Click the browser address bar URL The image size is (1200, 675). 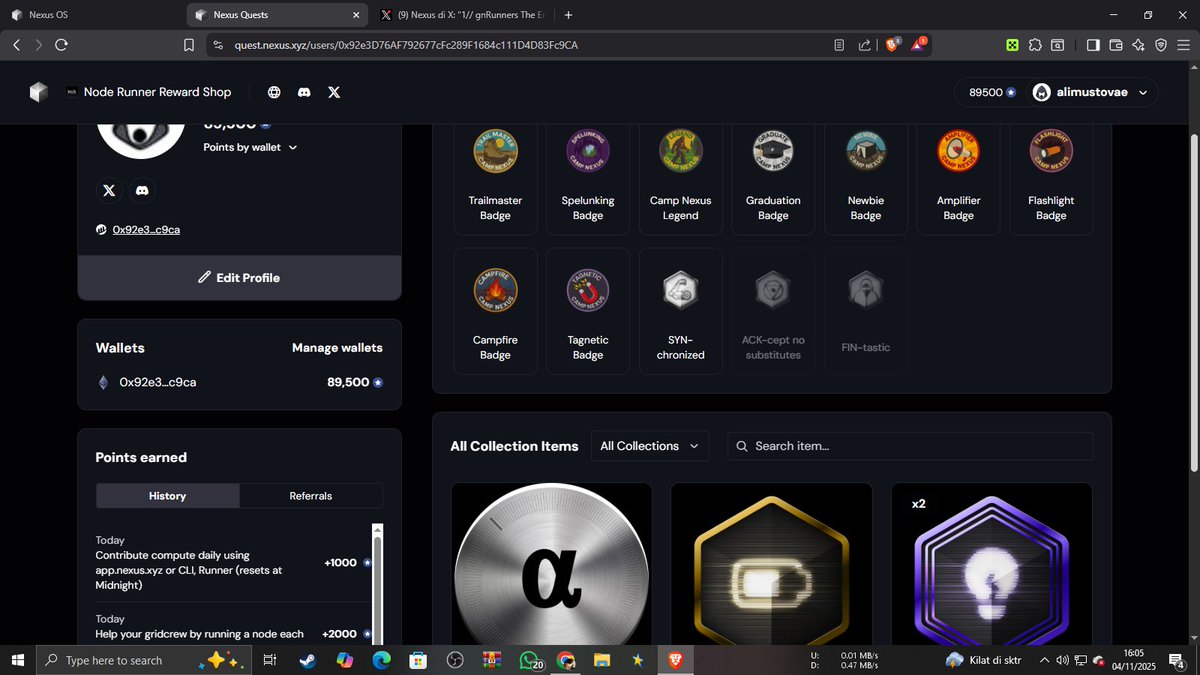pyautogui.click(x=406, y=45)
